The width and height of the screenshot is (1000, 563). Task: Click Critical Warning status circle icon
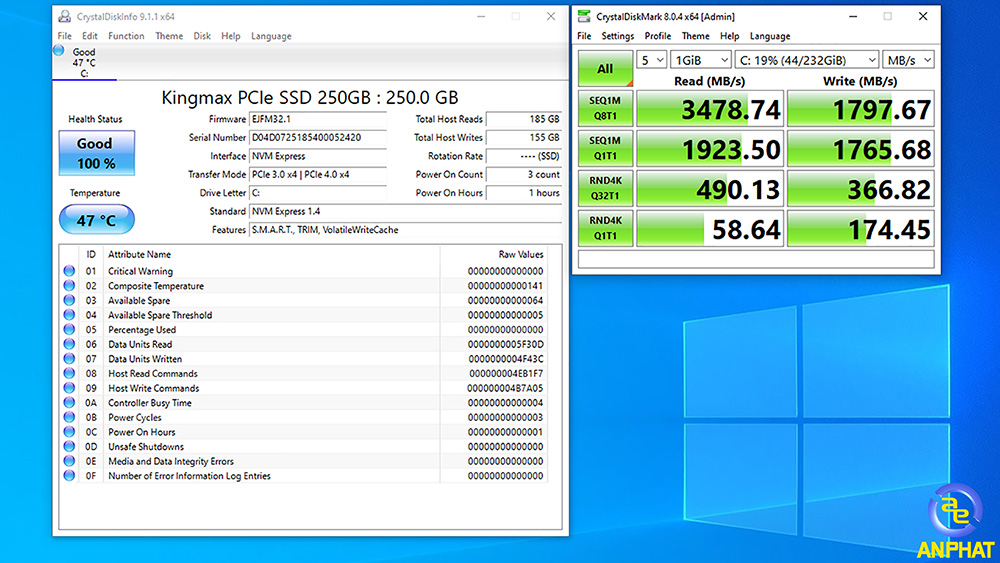coord(69,271)
